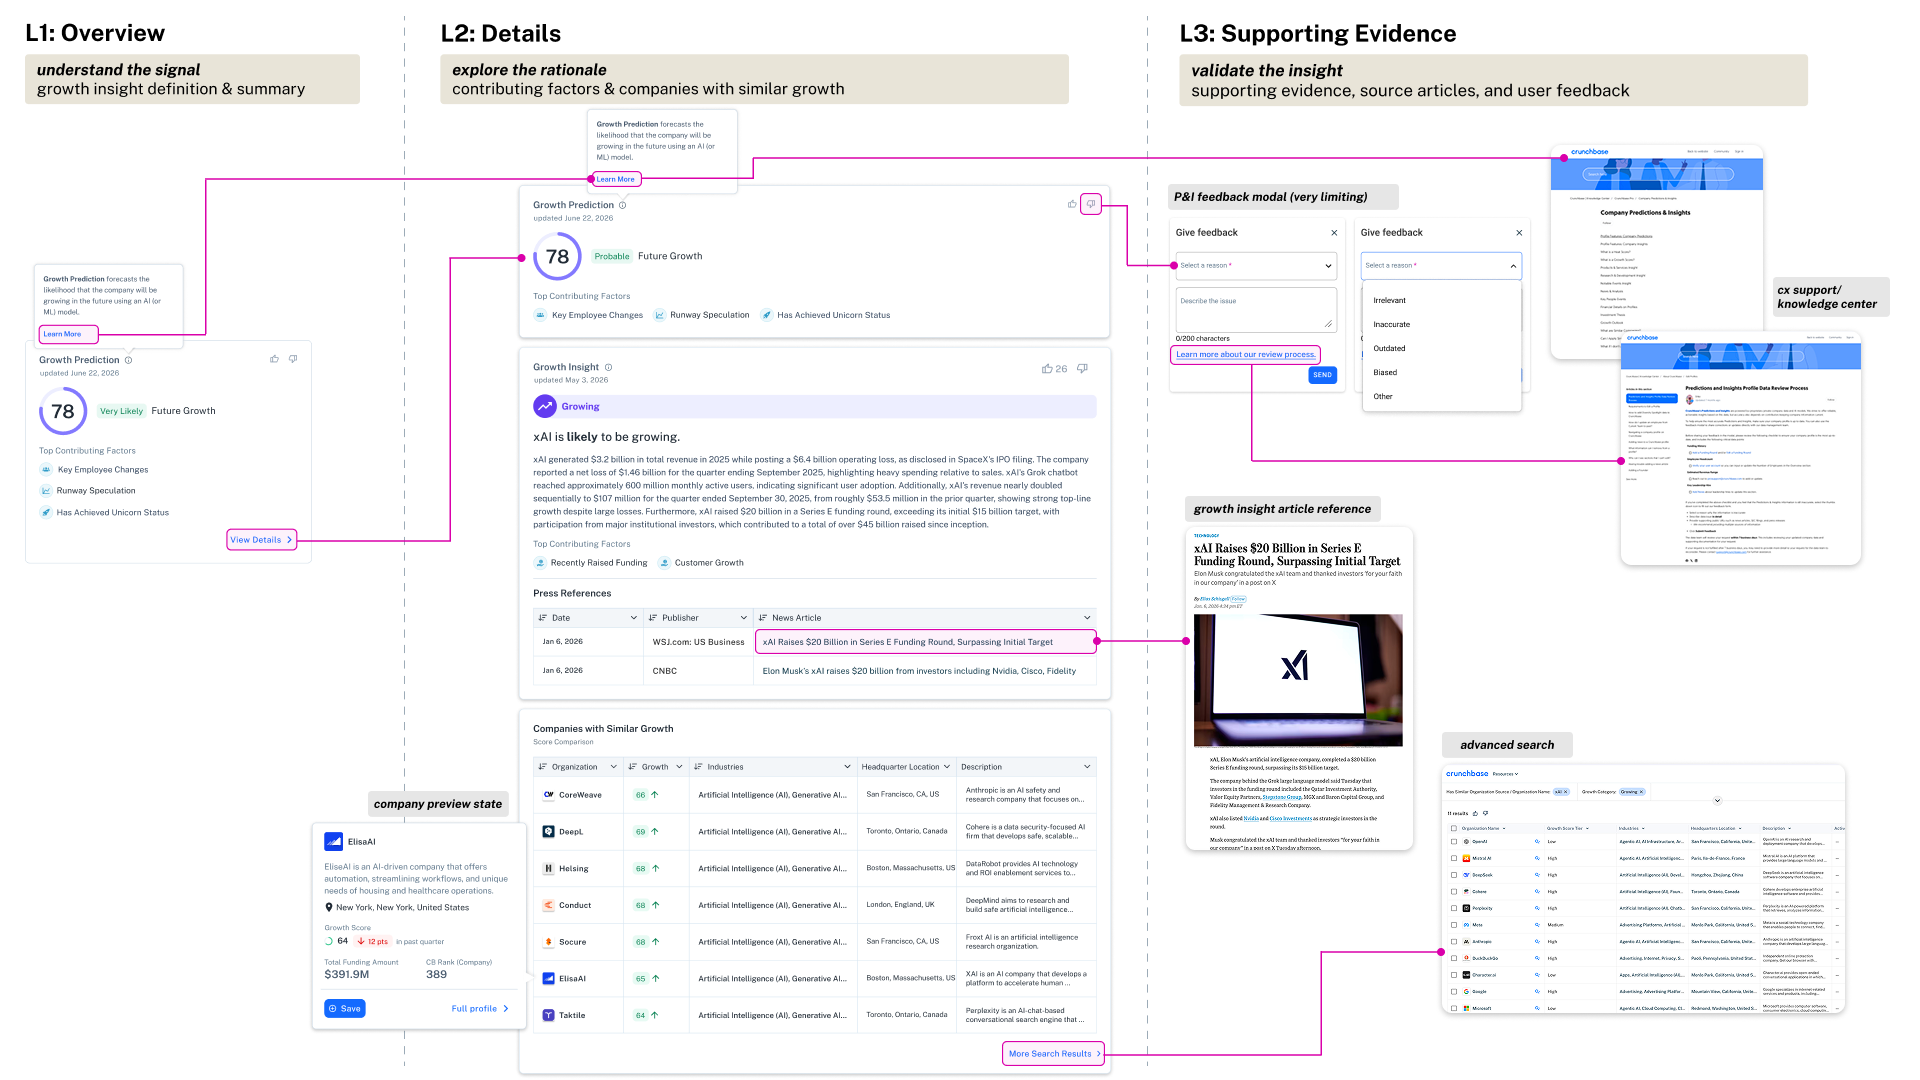Click the Key Employee Changes icon in L2 card
This screenshot has width=1920, height=1080.
pyautogui.click(x=541, y=315)
